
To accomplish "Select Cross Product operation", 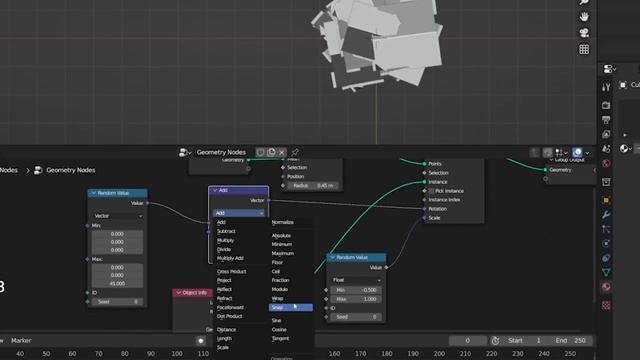I will (x=231, y=271).
